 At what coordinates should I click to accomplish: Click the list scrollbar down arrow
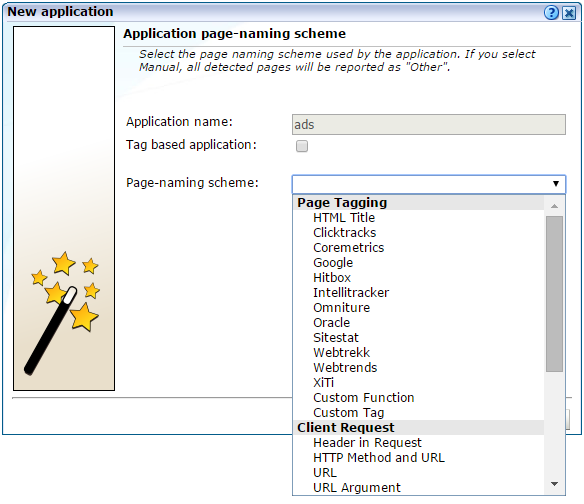click(x=554, y=484)
